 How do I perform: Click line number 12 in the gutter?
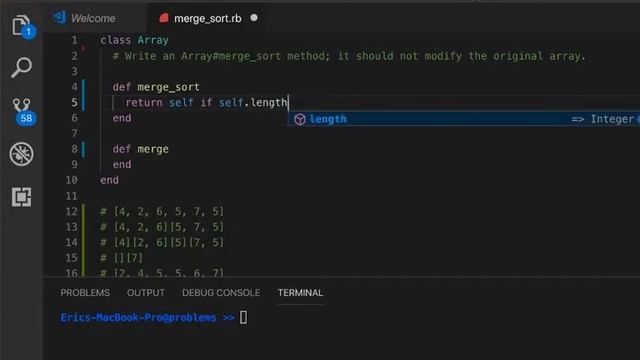pos(71,211)
